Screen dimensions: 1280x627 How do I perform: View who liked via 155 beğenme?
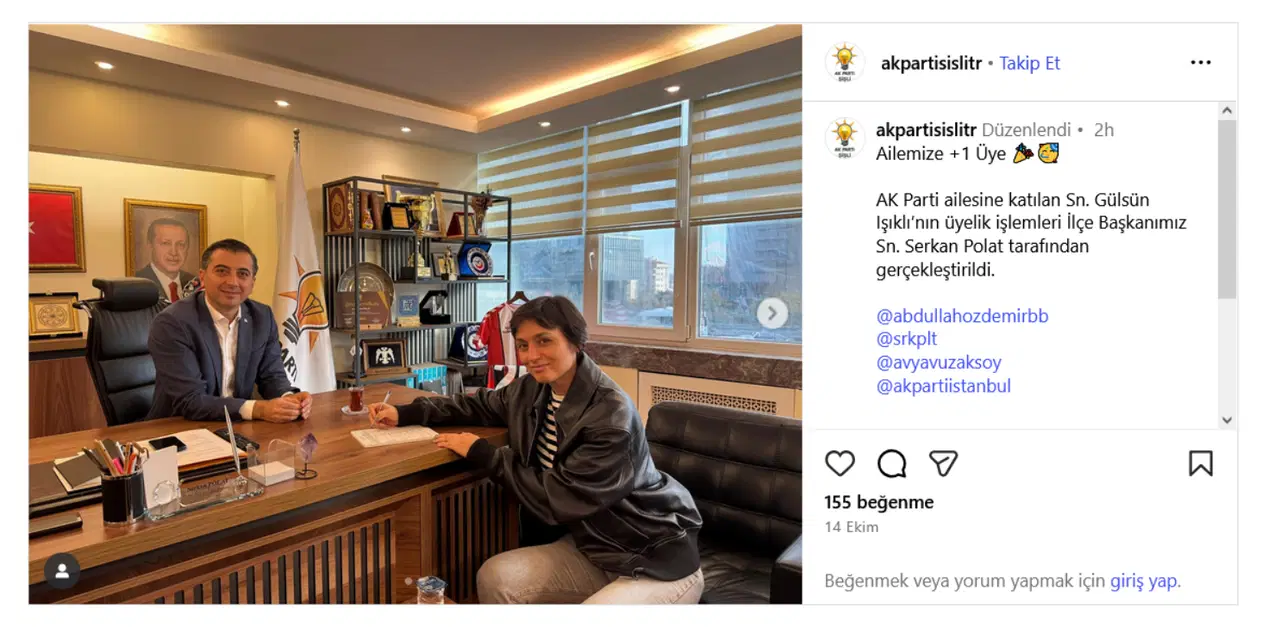879,502
